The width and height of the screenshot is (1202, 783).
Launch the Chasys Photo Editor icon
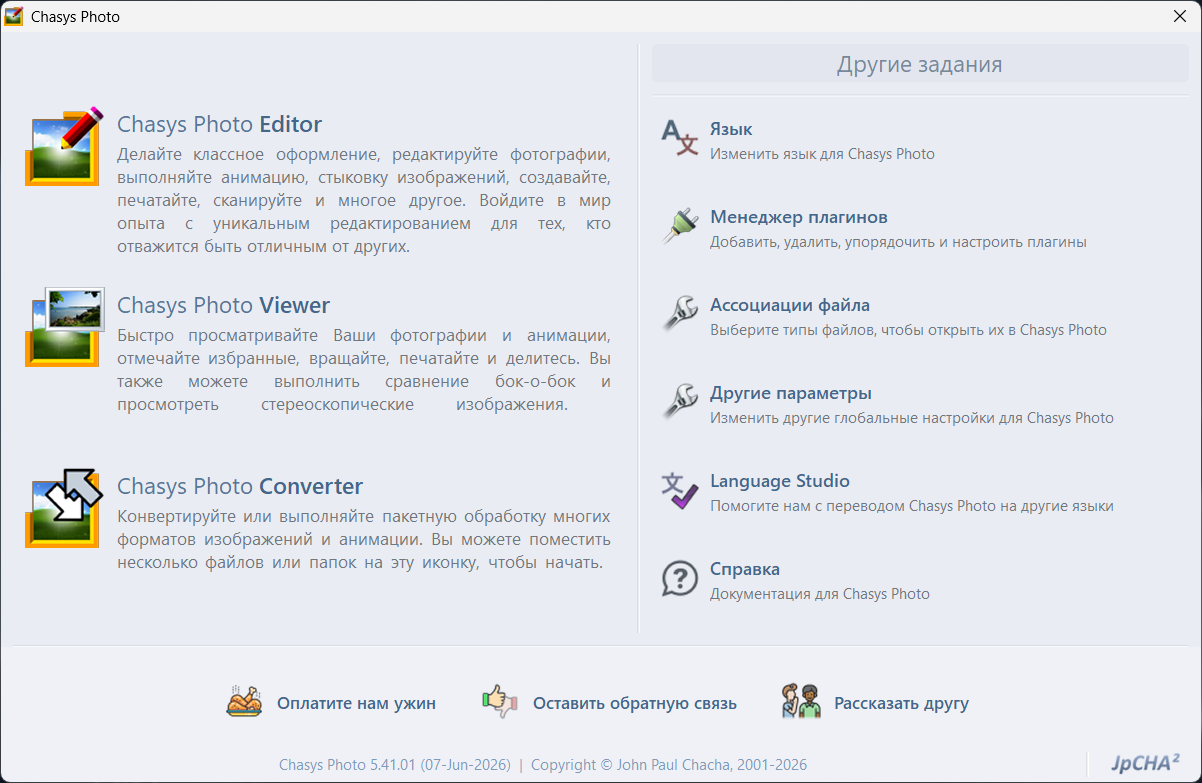(x=64, y=146)
